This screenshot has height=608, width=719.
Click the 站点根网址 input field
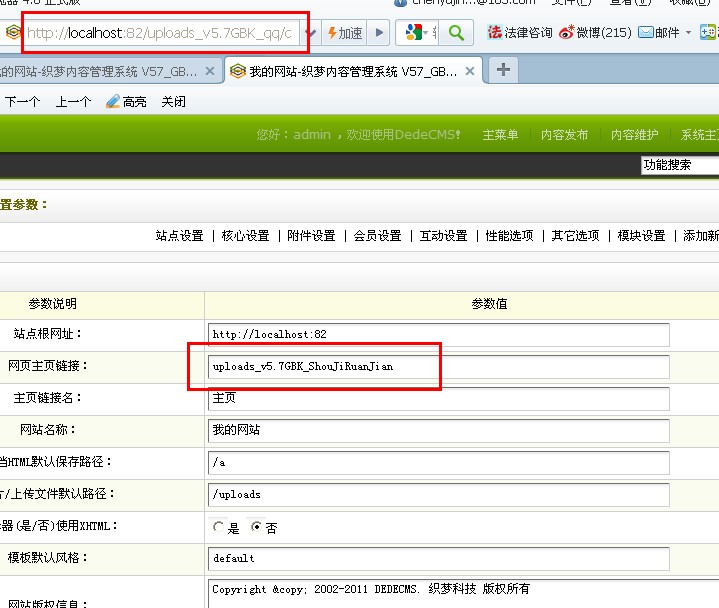click(x=438, y=335)
